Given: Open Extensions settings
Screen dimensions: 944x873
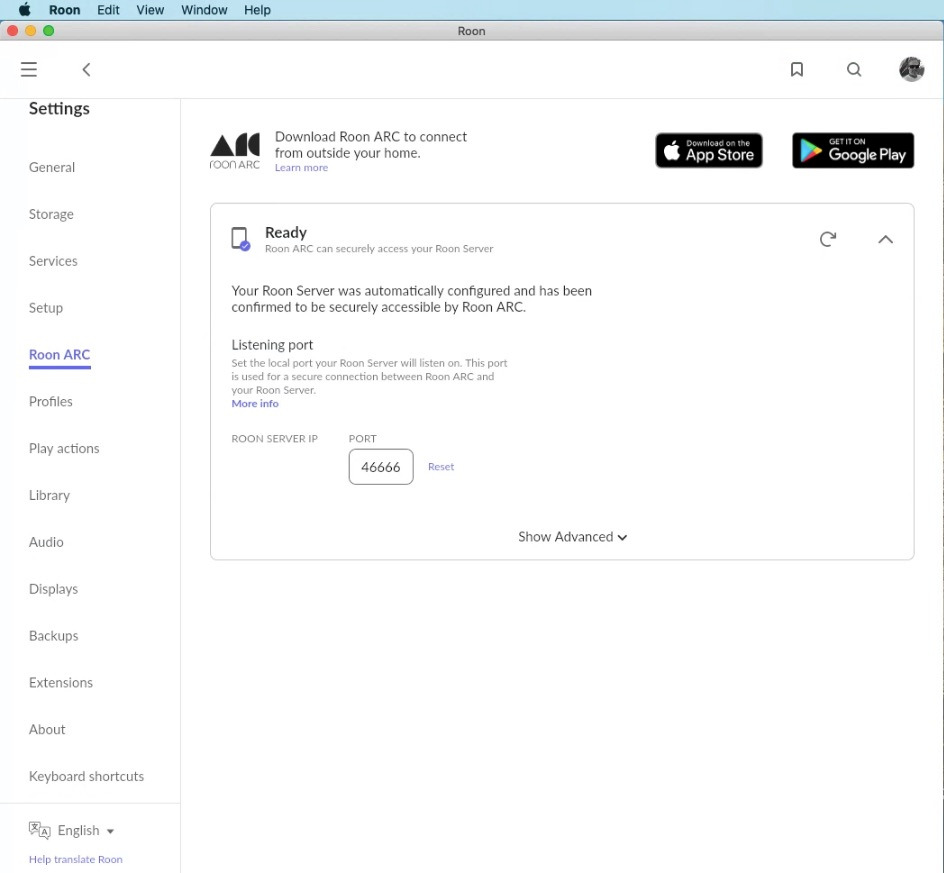Looking at the screenshot, I should coord(61,683).
